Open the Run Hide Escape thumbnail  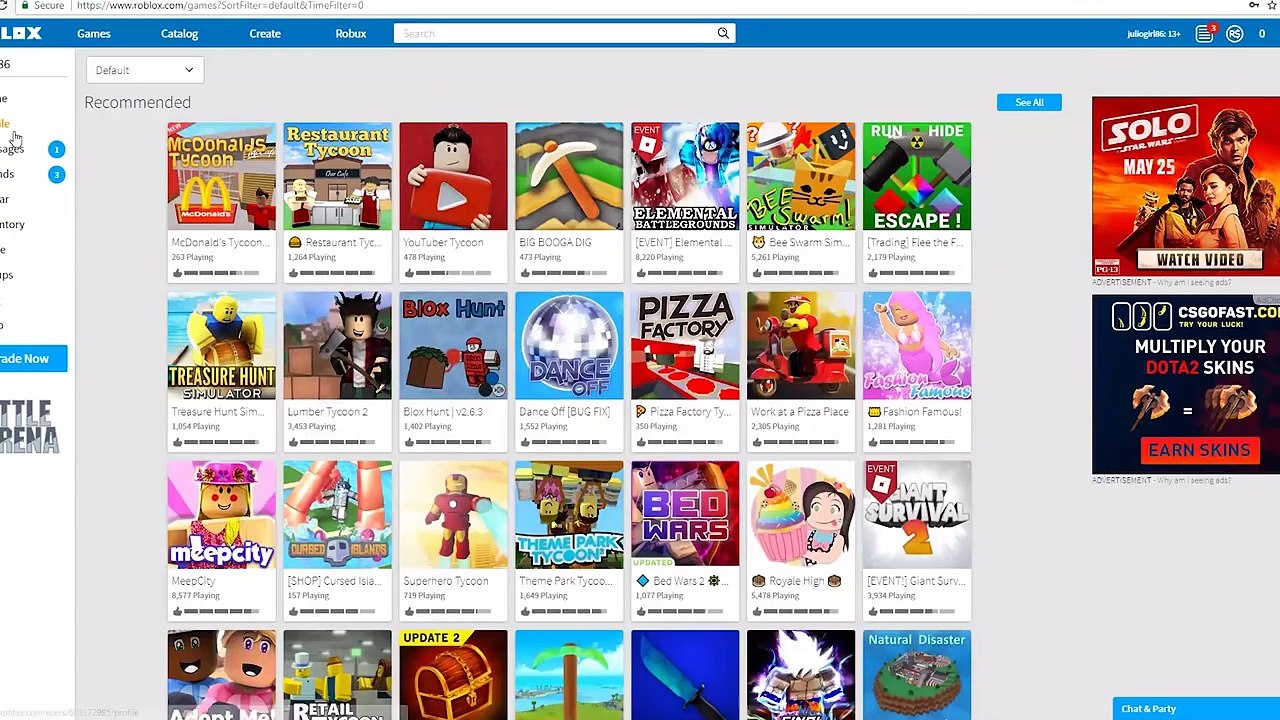pyautogui.click(x=917, y=176)
